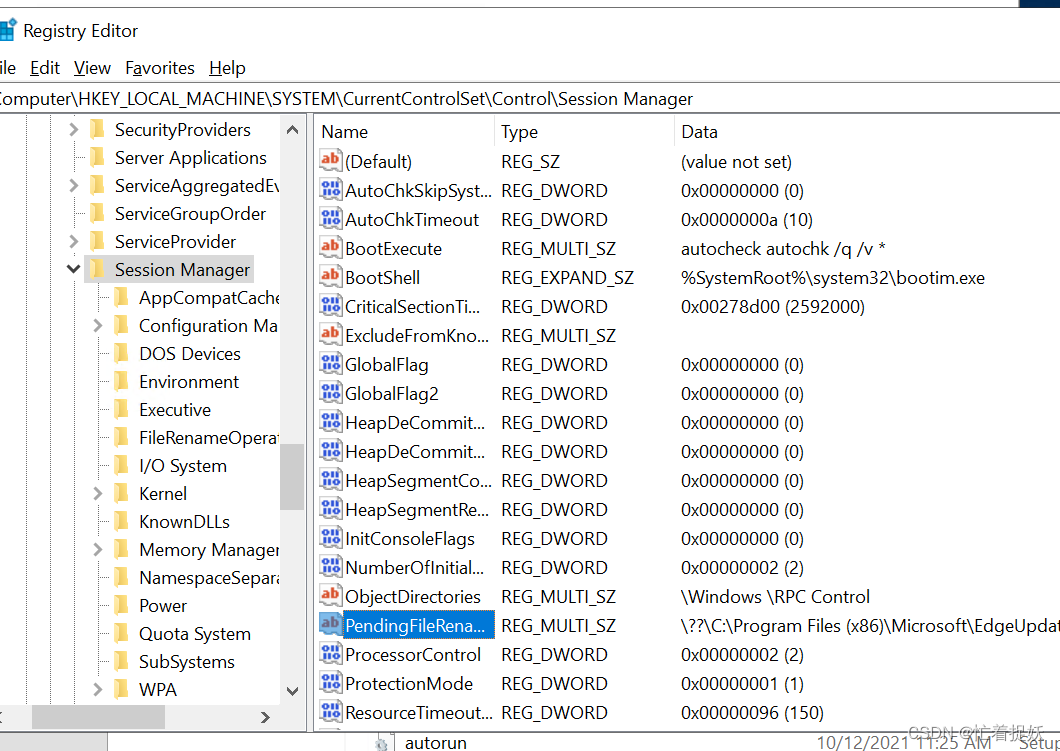1060x751 pixels.
Task: Click the binary DWORD icon next to AutoChkTimeout
Action: tap(330, 219)
